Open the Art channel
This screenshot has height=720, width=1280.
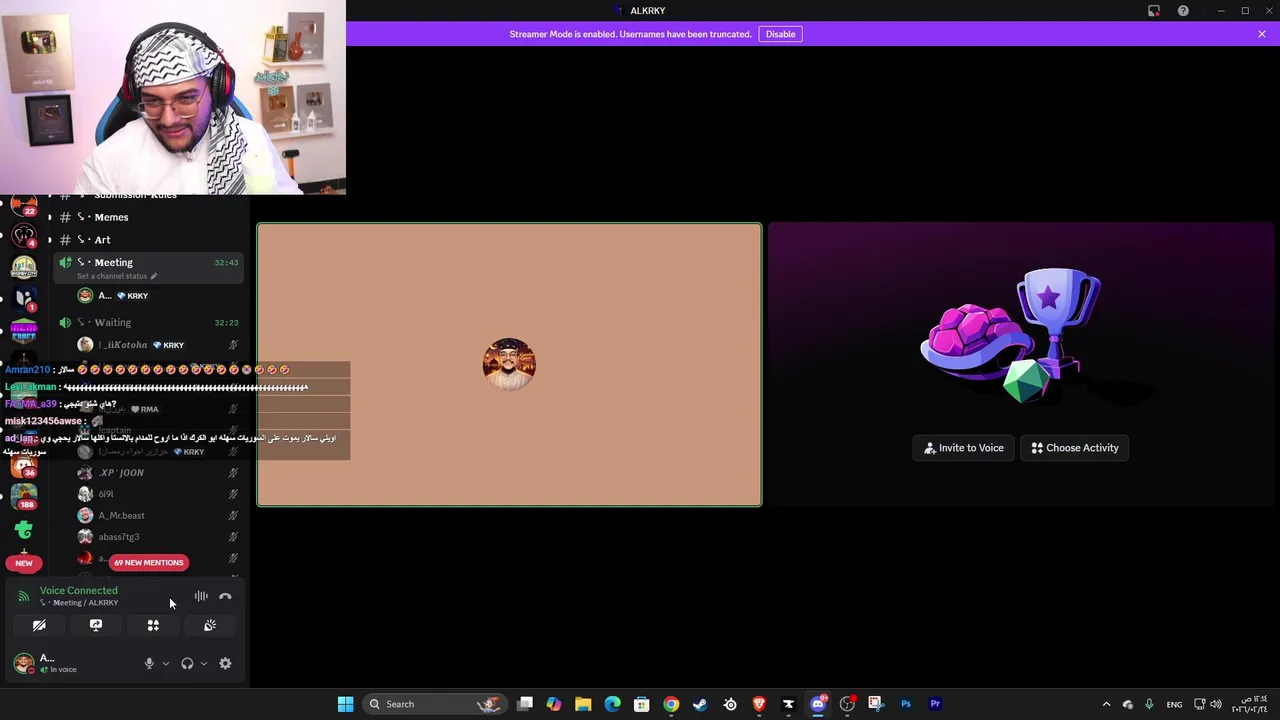pos(102,240)
